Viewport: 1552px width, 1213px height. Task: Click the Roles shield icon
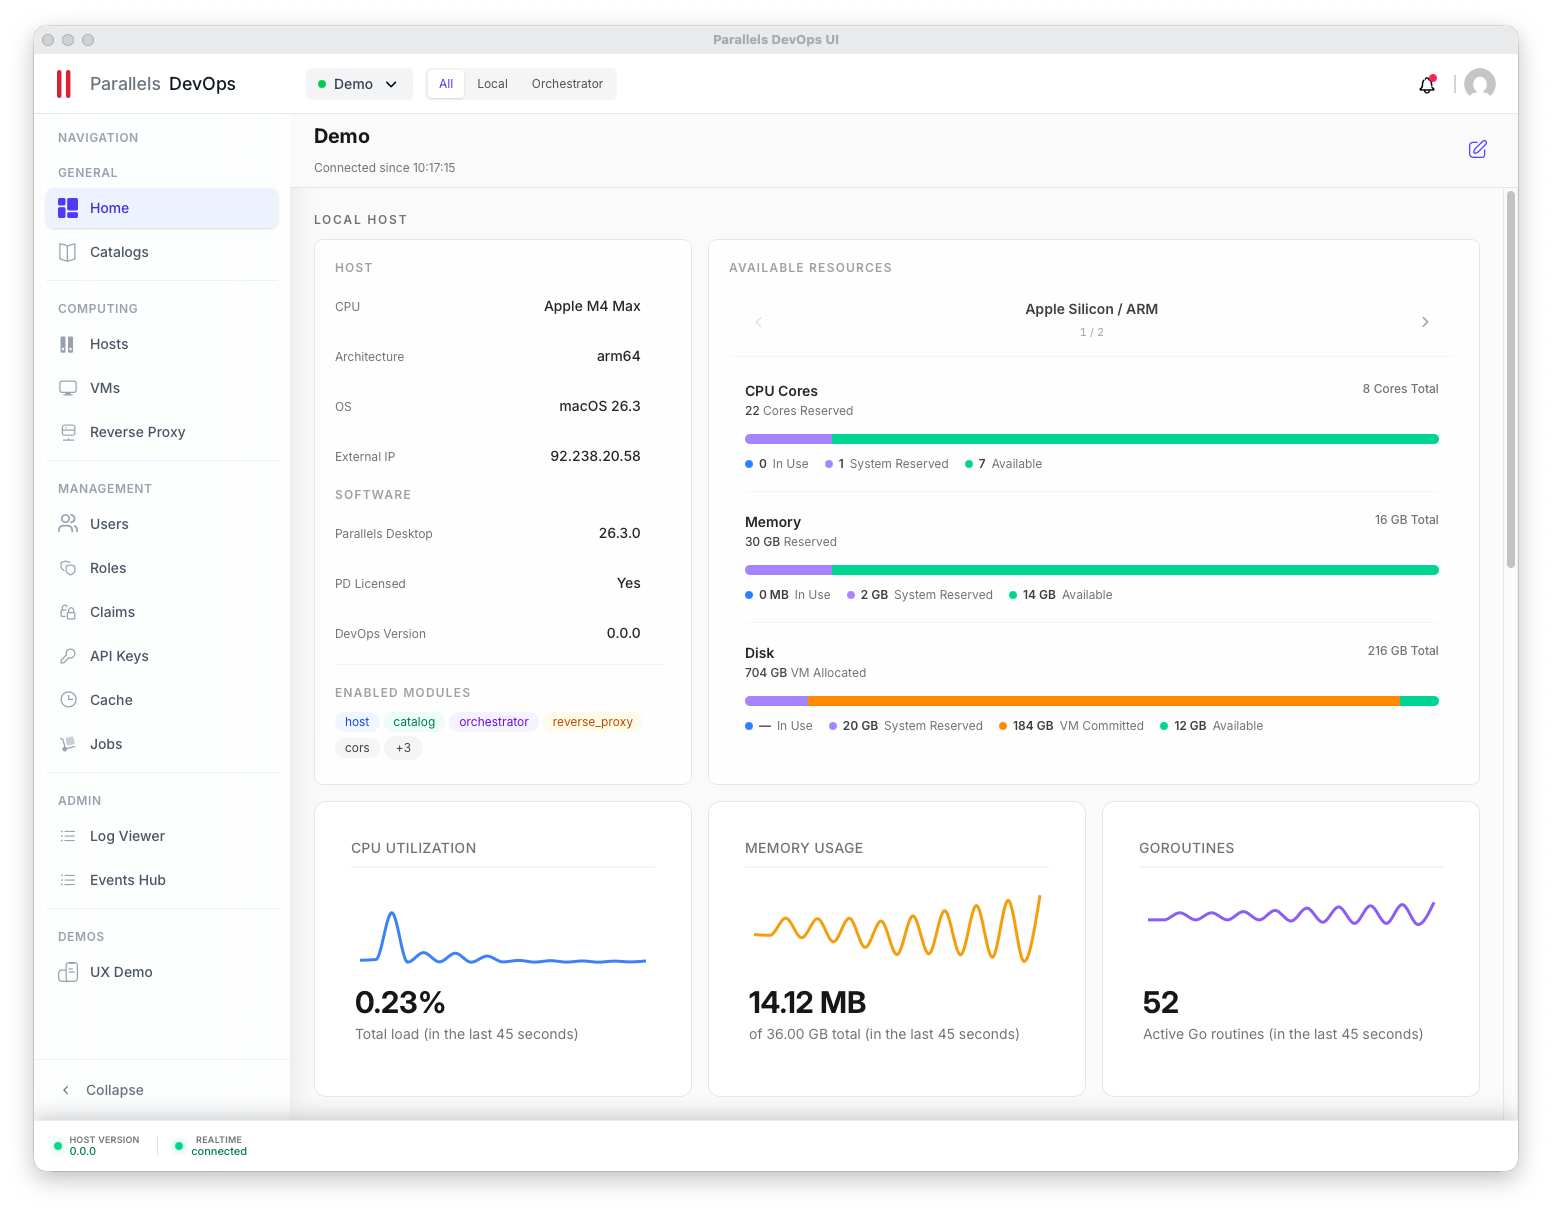(x=68, y=568)
